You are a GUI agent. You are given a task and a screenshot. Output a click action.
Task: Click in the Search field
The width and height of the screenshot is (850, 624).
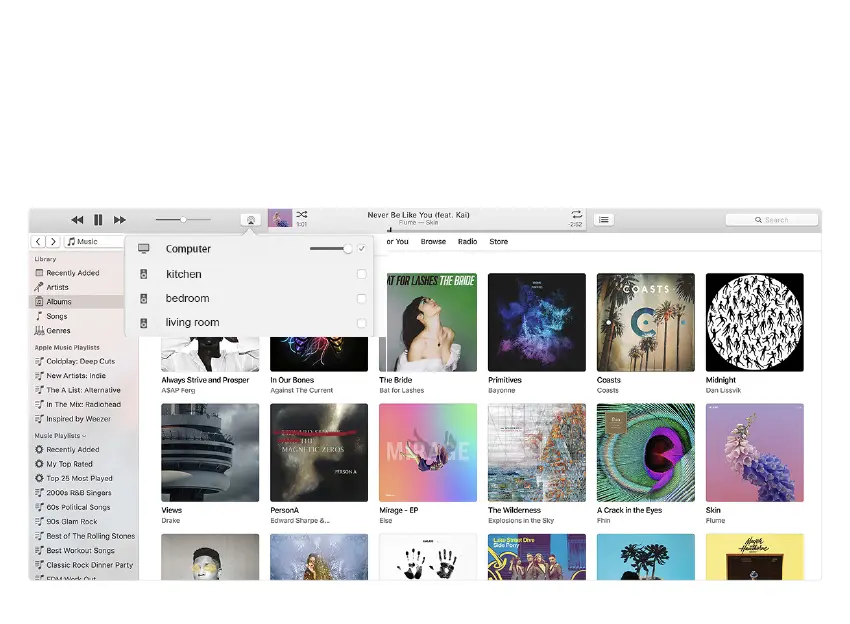(x=771, y=220)
